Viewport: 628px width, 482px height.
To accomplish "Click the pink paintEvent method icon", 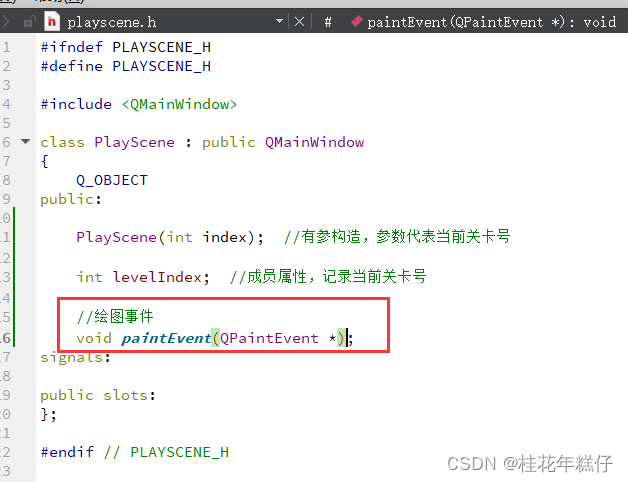I will (356, 21).
